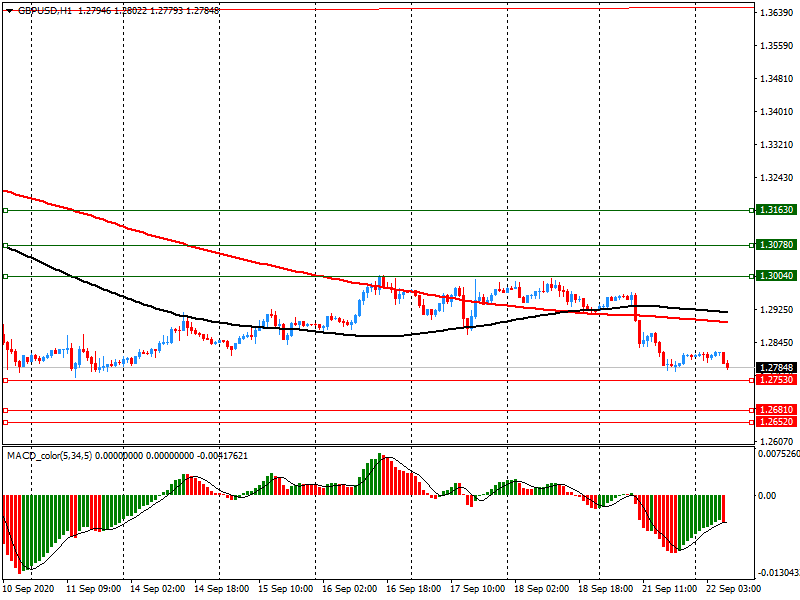The height and width of the screenshot is (600, 800).
Task: Click the 16 Sep 02:00 time axis label
Action: click(349, 589)
